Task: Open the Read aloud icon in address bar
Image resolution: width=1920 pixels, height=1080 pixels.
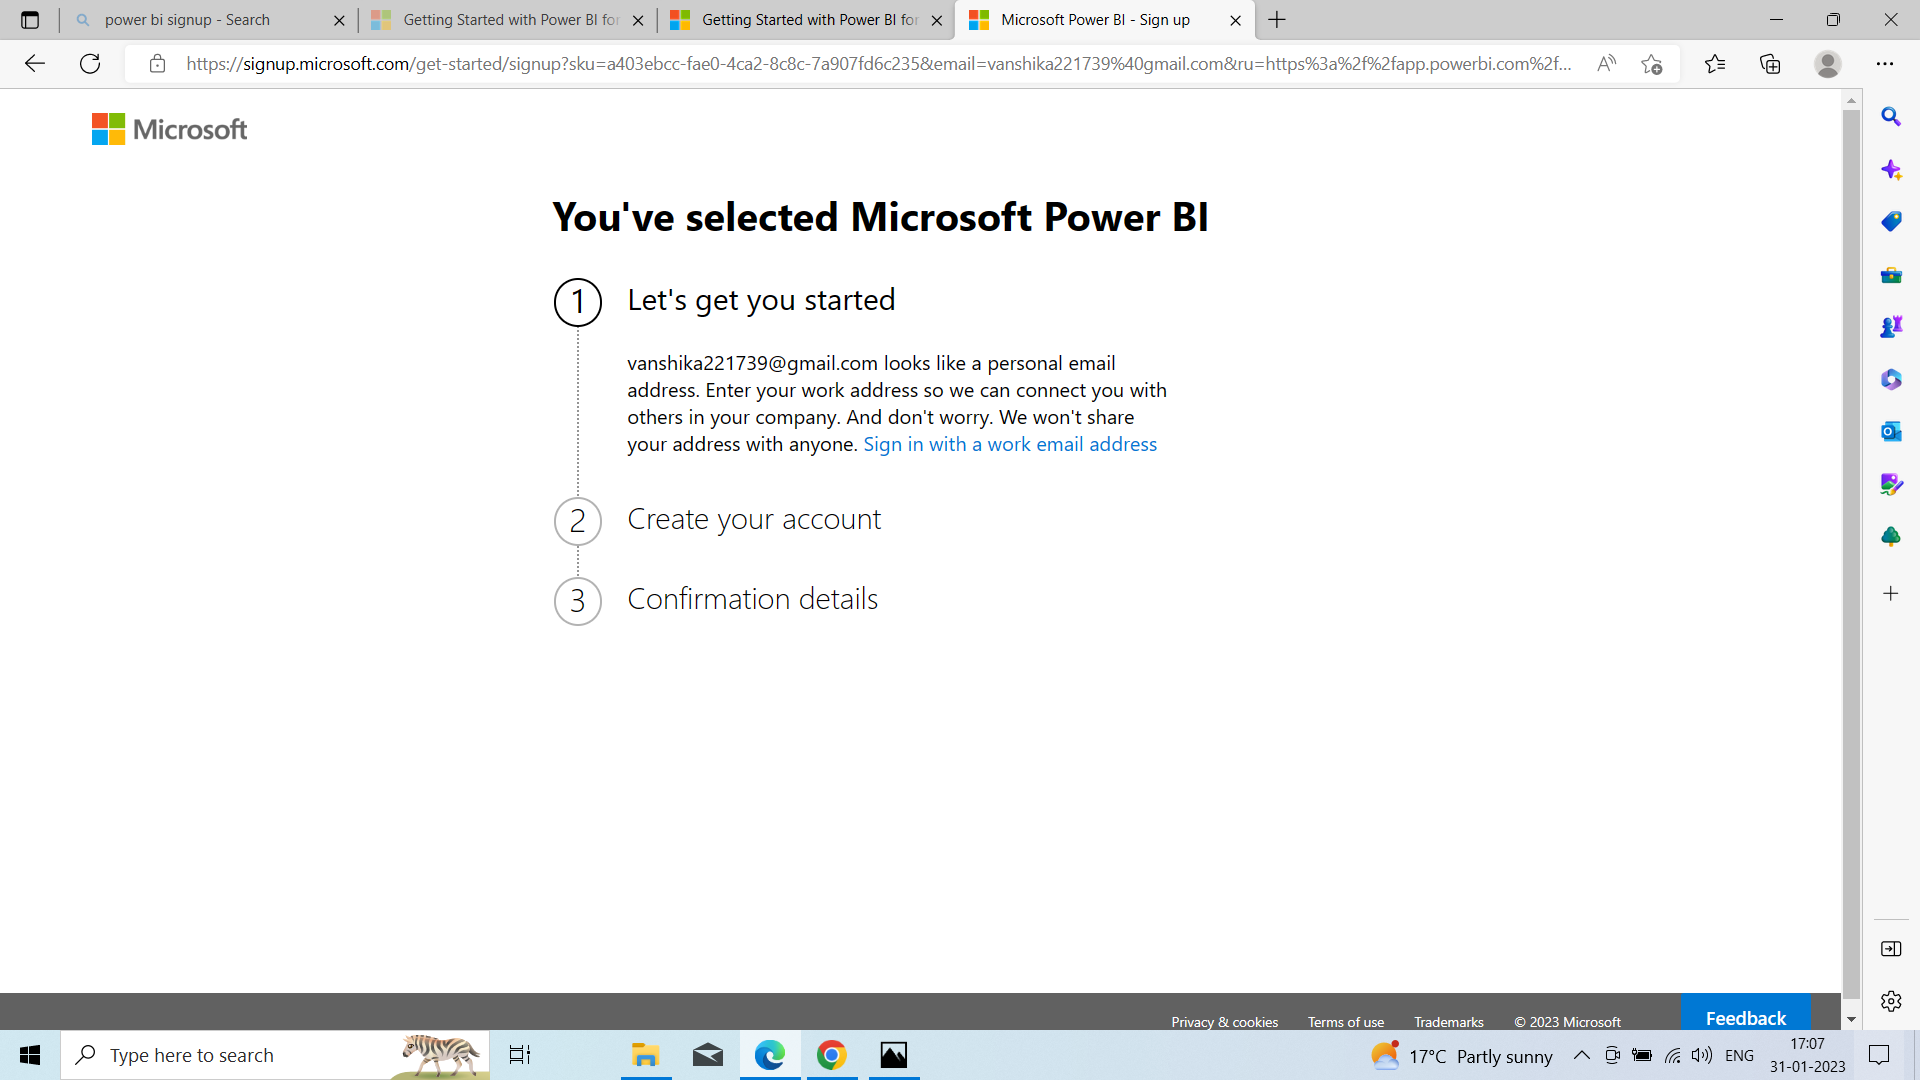Action: coord(1606,64)
